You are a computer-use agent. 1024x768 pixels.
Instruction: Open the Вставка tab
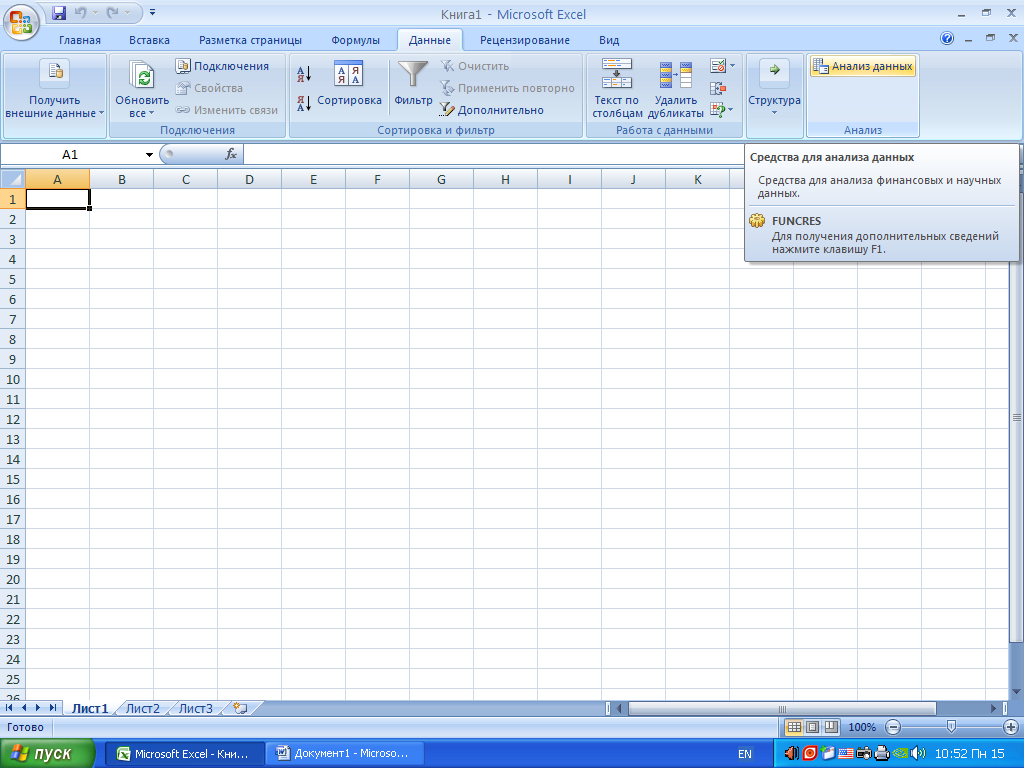149,40
